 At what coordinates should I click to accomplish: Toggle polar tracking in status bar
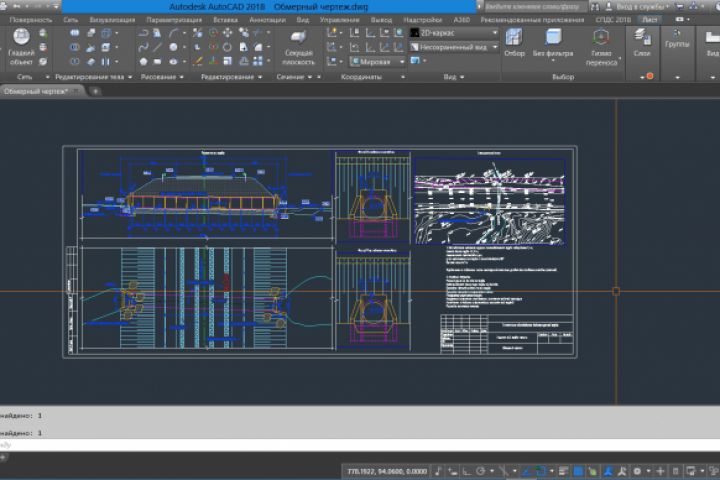[x=481, y=470]
